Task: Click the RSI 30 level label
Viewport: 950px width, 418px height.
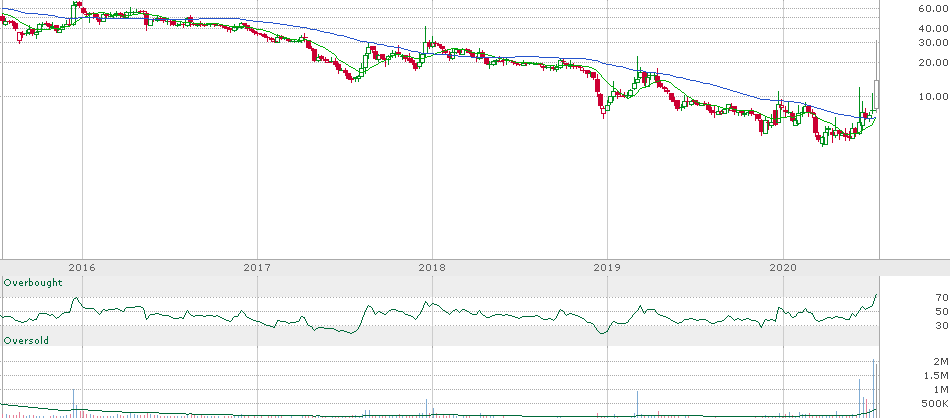Action: pyautogui.click(x=942, y=326)
